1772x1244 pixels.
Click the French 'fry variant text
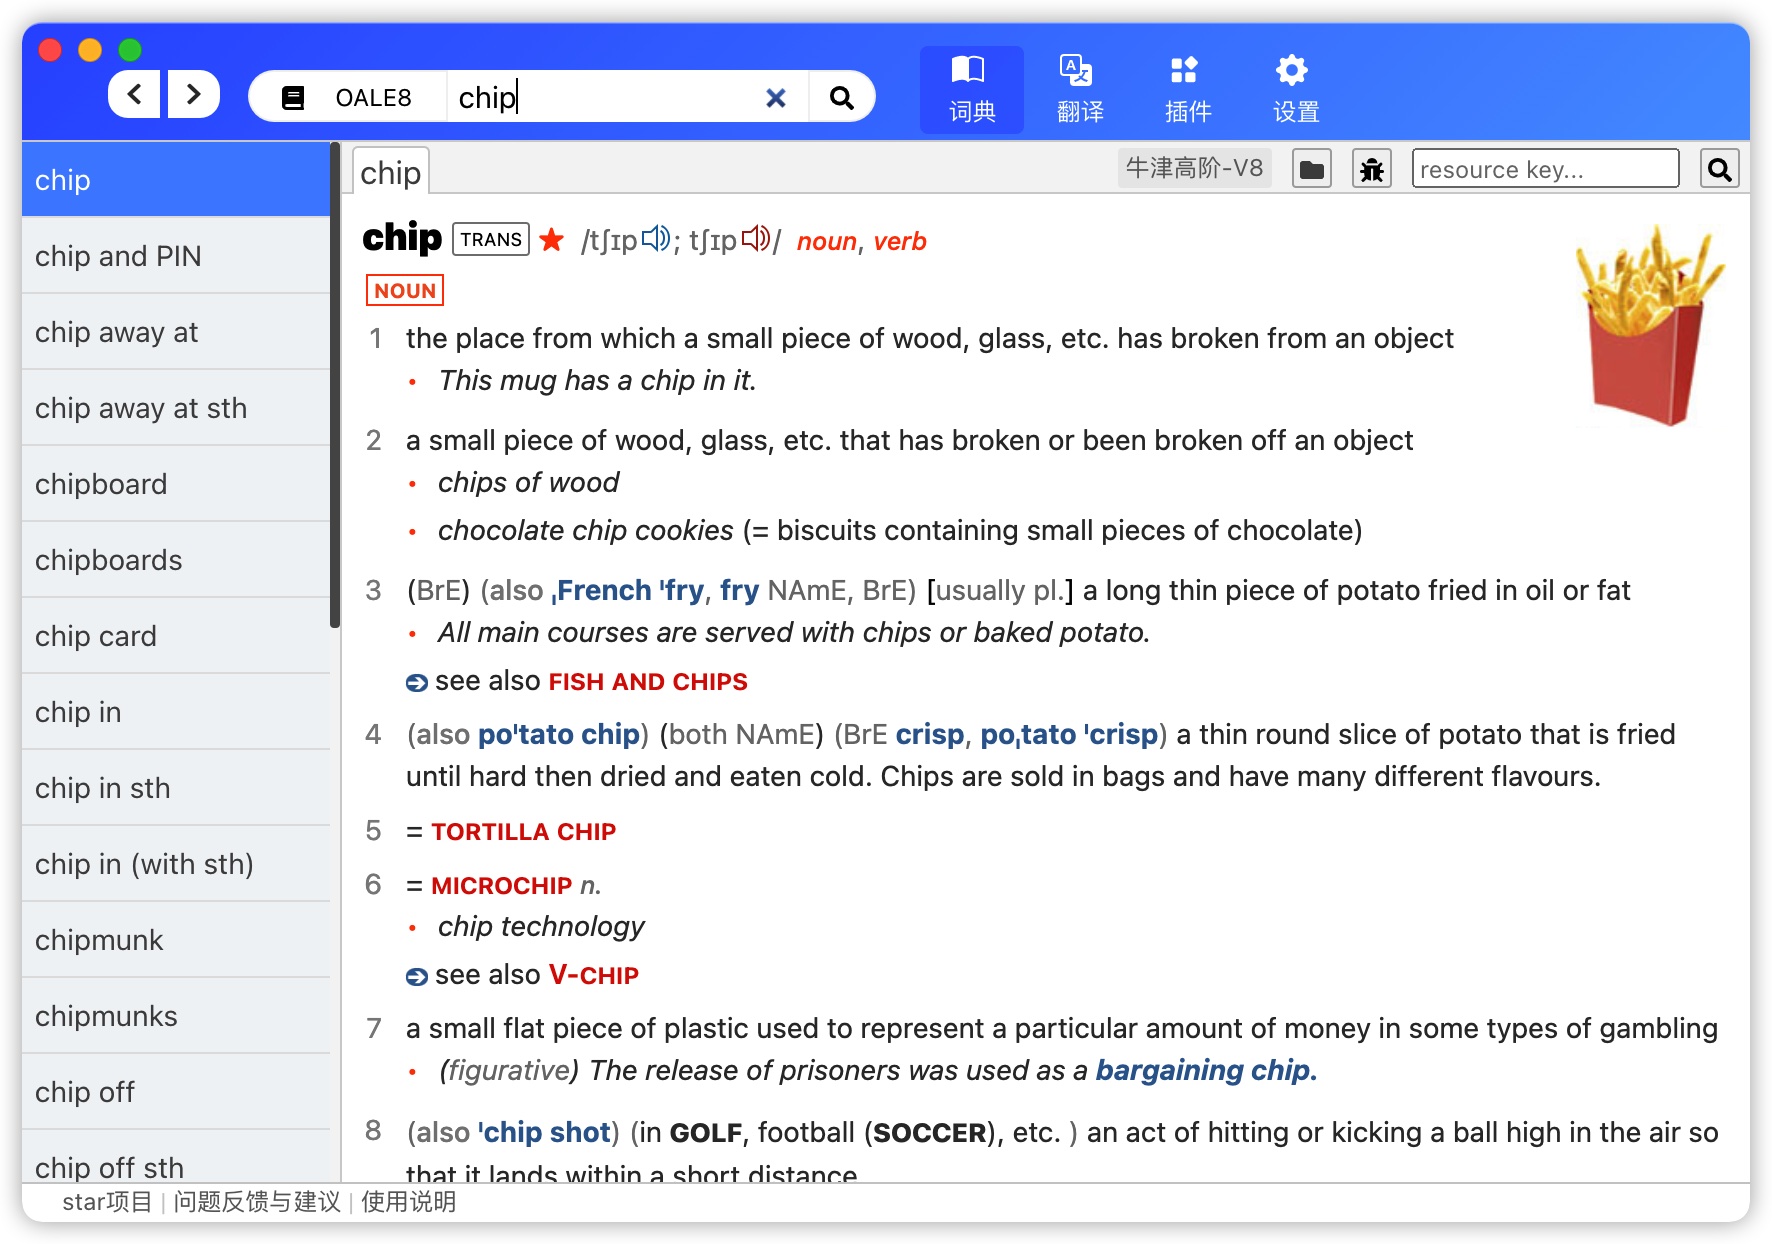(629, 591)
